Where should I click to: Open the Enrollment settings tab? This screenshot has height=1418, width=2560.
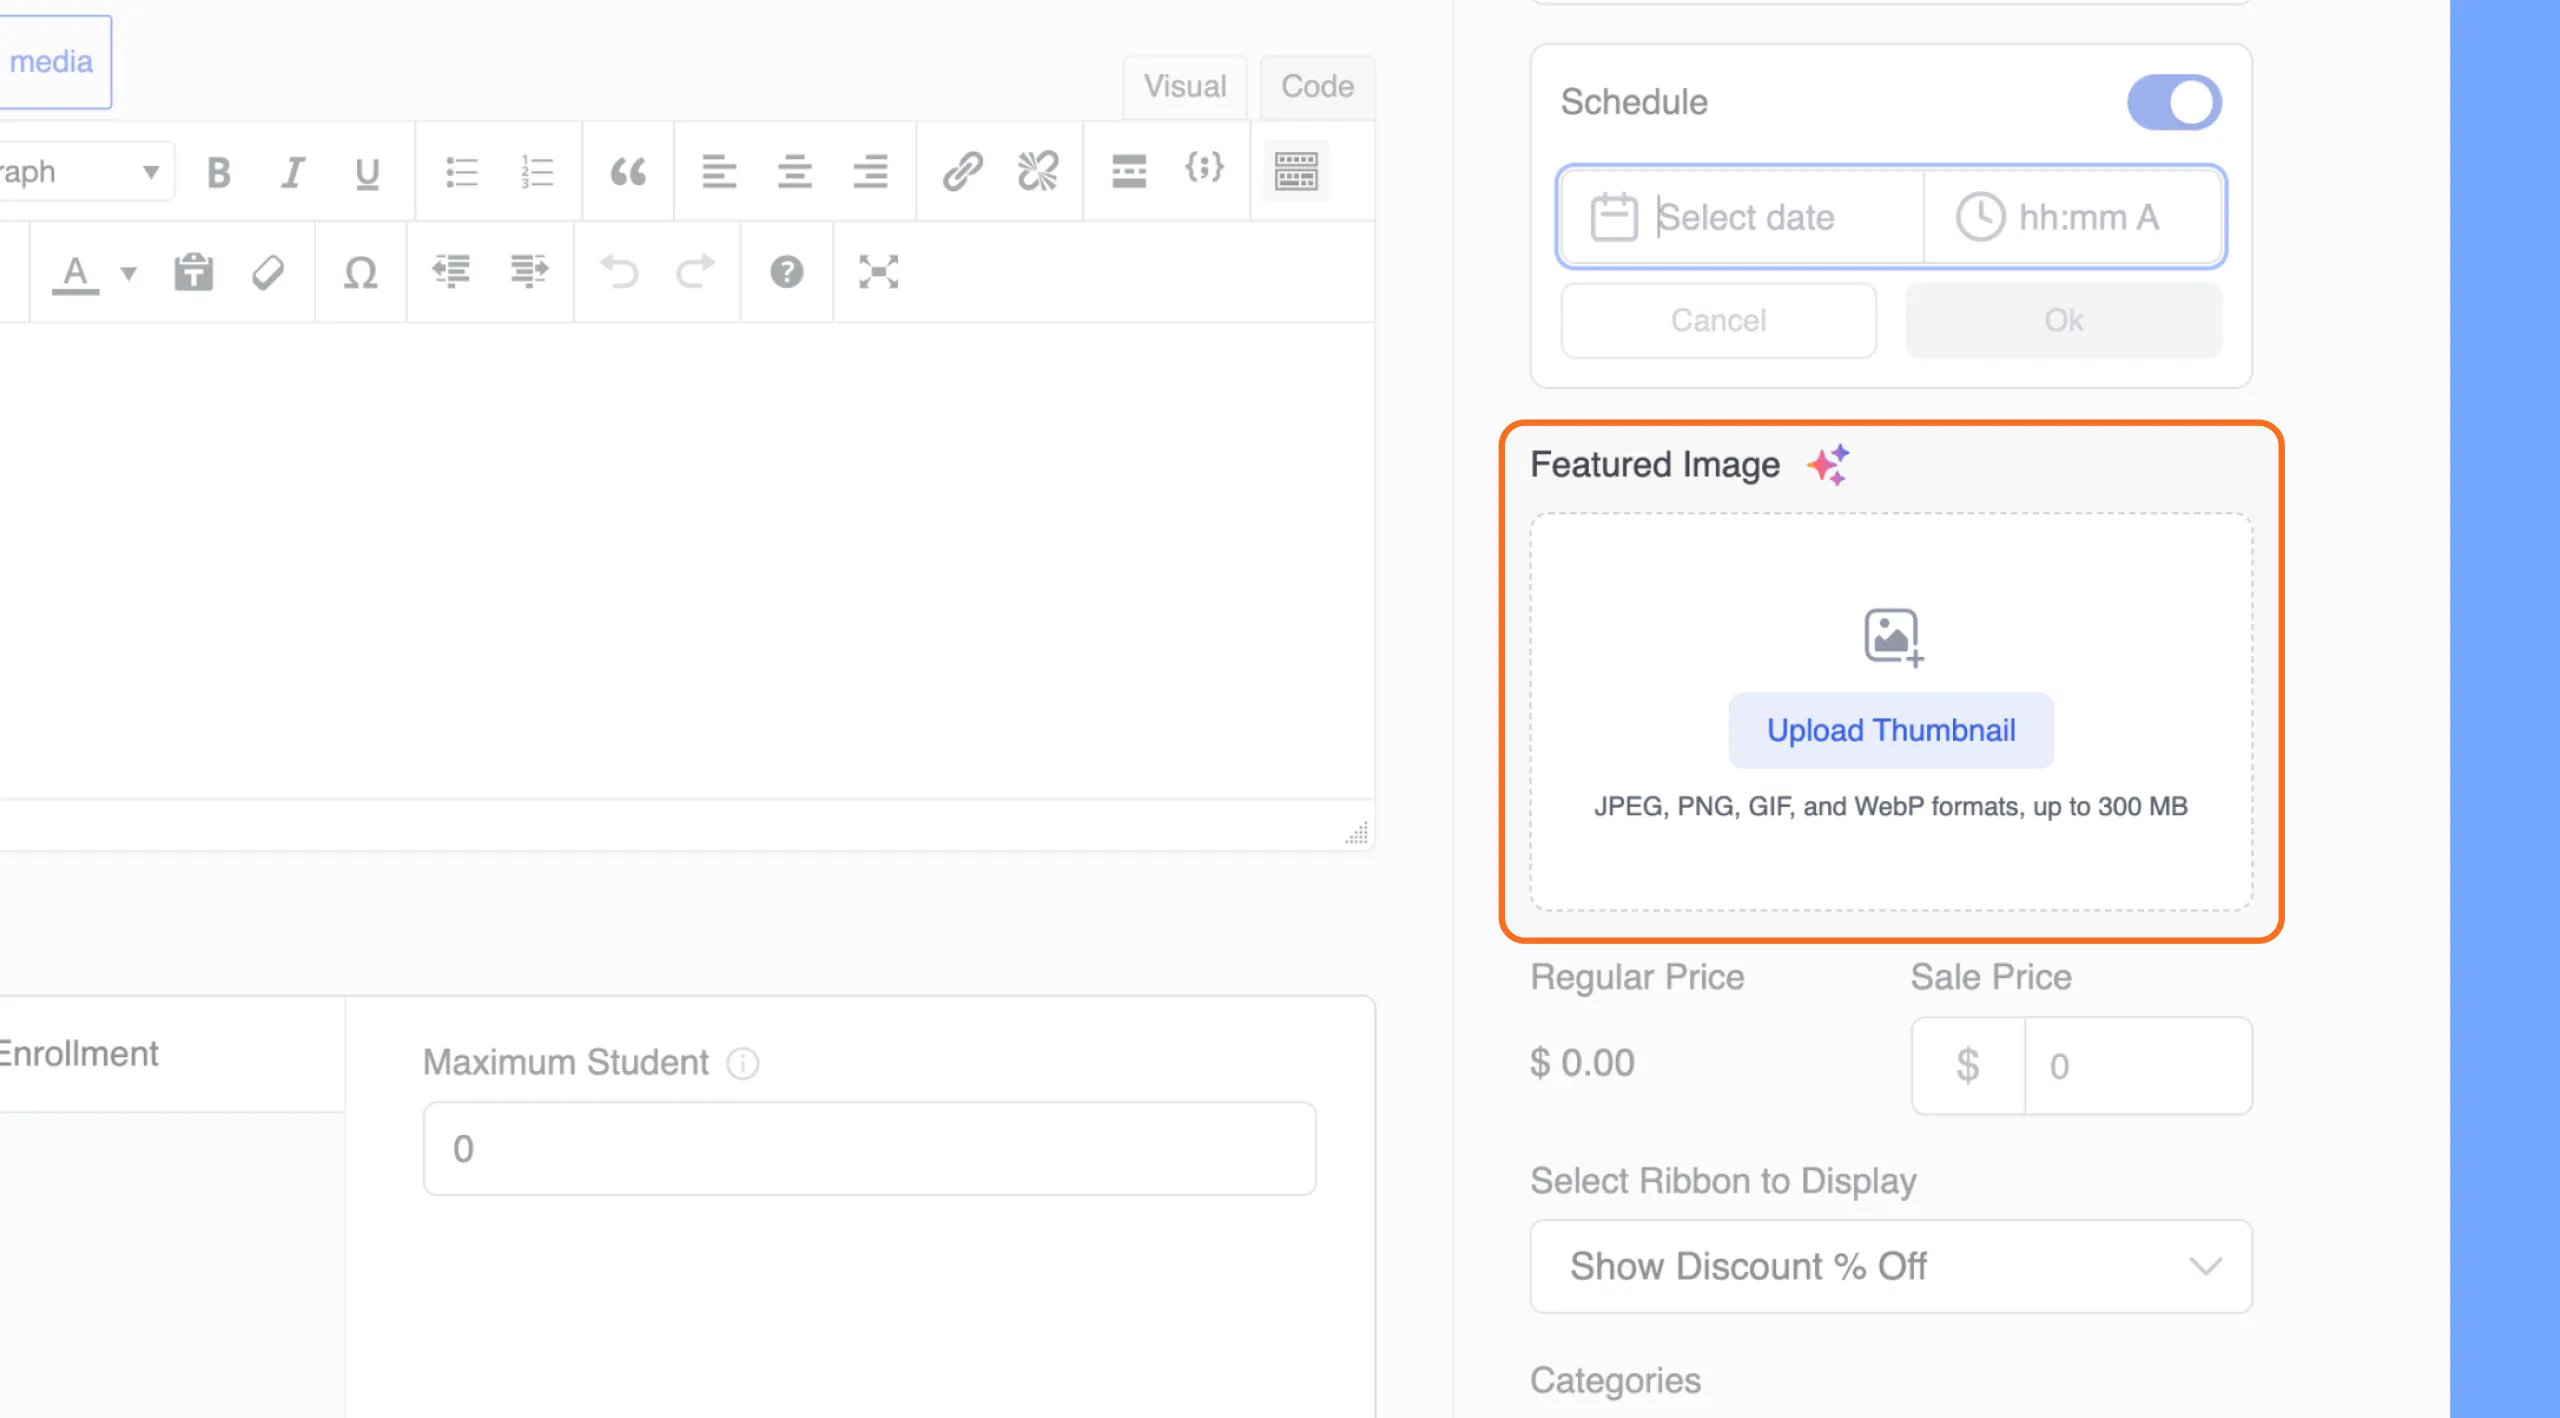click(172, 1054)
